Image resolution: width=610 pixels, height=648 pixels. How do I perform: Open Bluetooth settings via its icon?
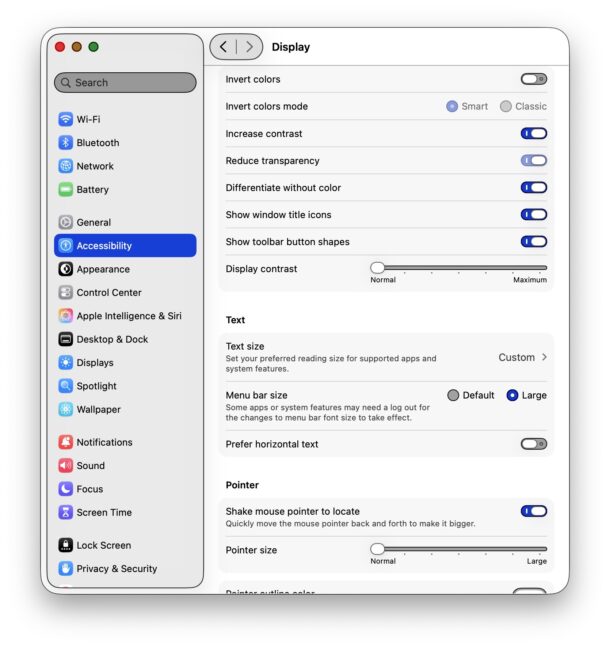point(66,143)
